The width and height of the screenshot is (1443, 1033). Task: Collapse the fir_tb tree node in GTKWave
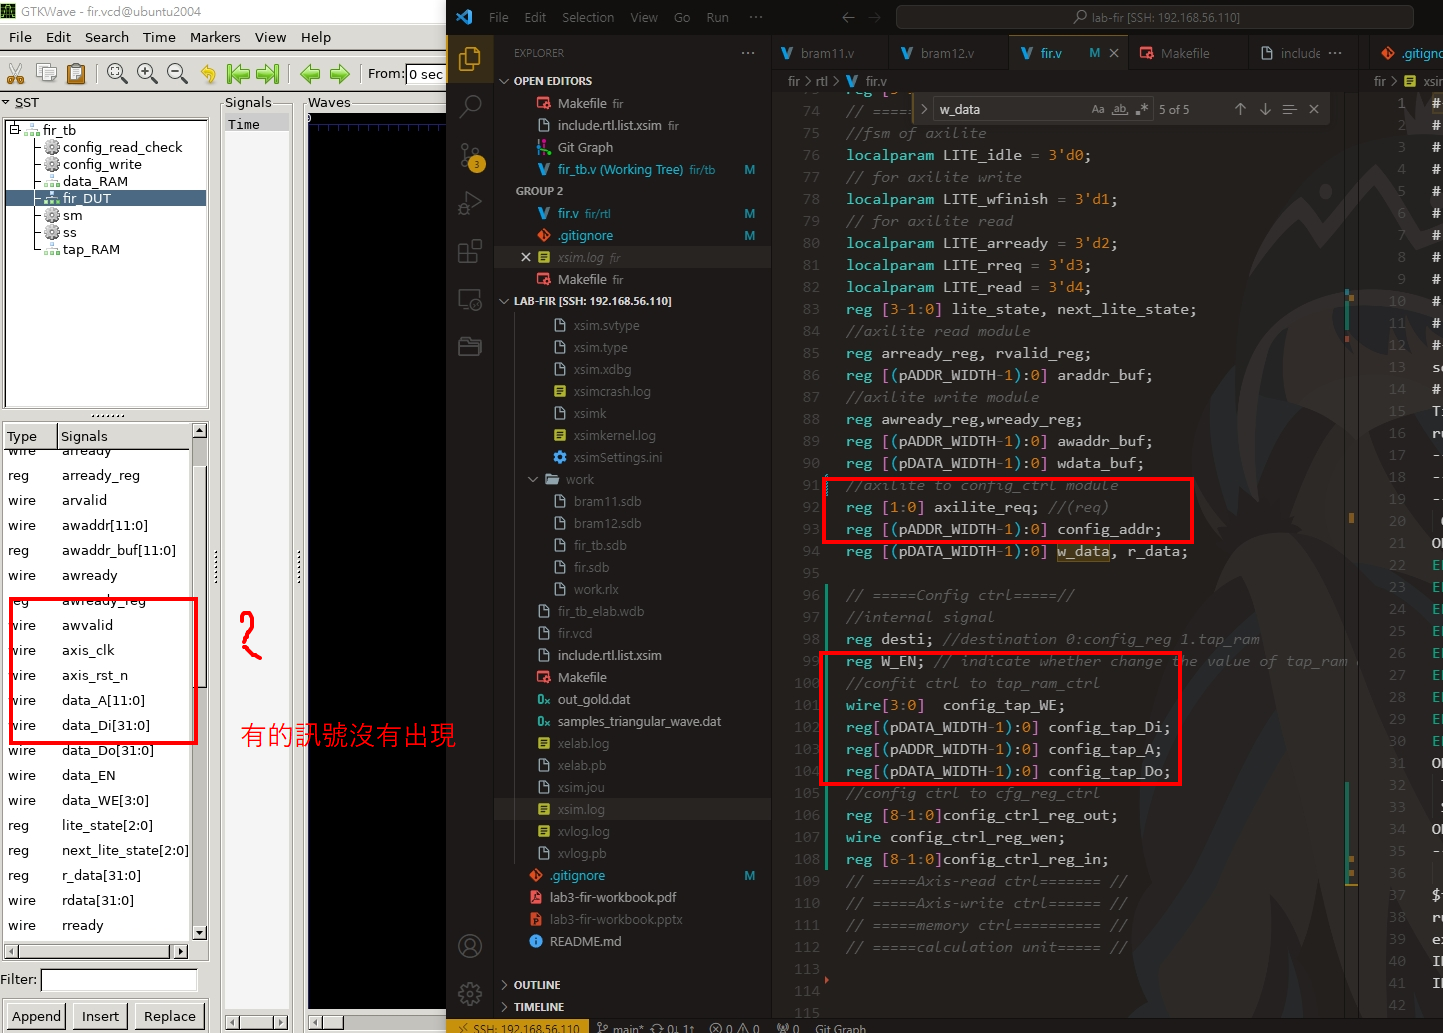pyautogui.click(x=14, y=129)
